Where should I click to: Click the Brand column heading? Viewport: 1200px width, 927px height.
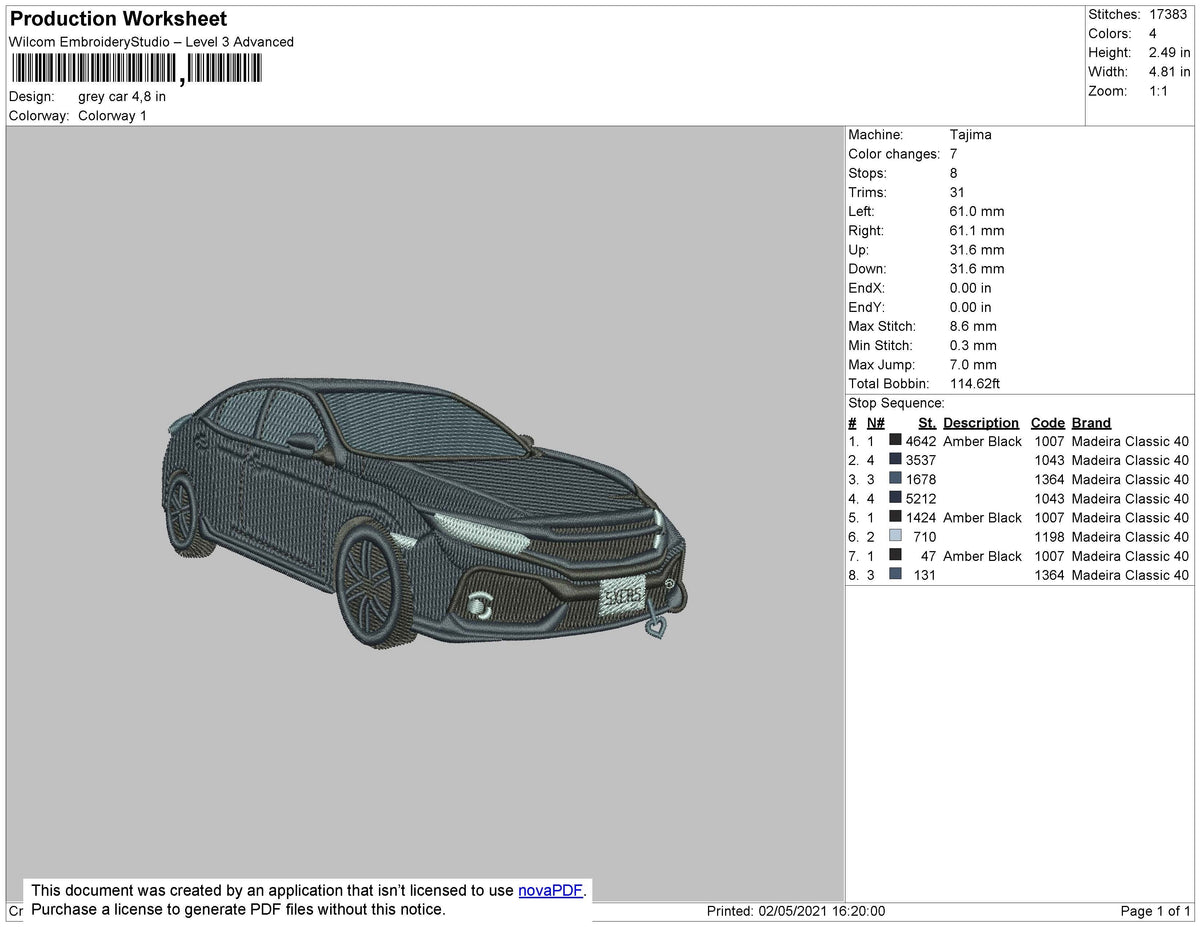click(x=1090, y=422)
